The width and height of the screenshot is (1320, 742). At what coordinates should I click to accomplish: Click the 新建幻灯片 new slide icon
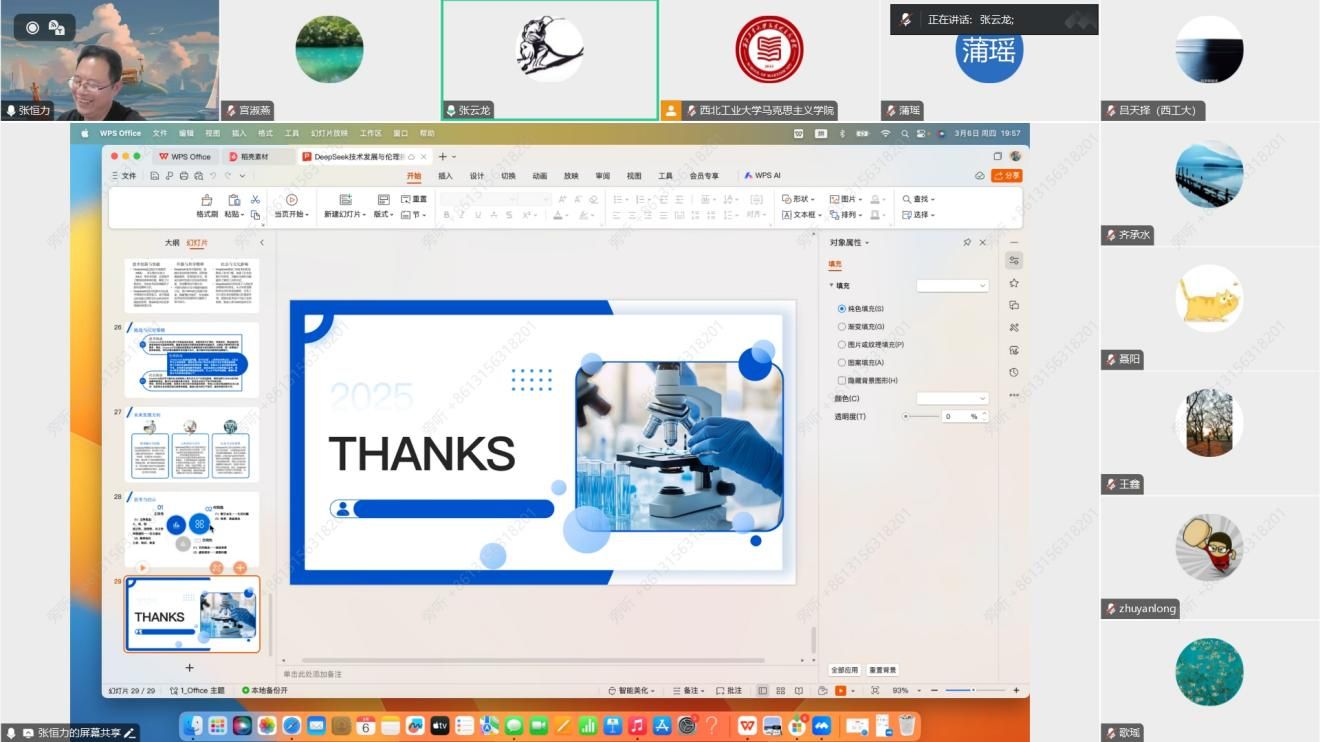(x=345, y=200)
